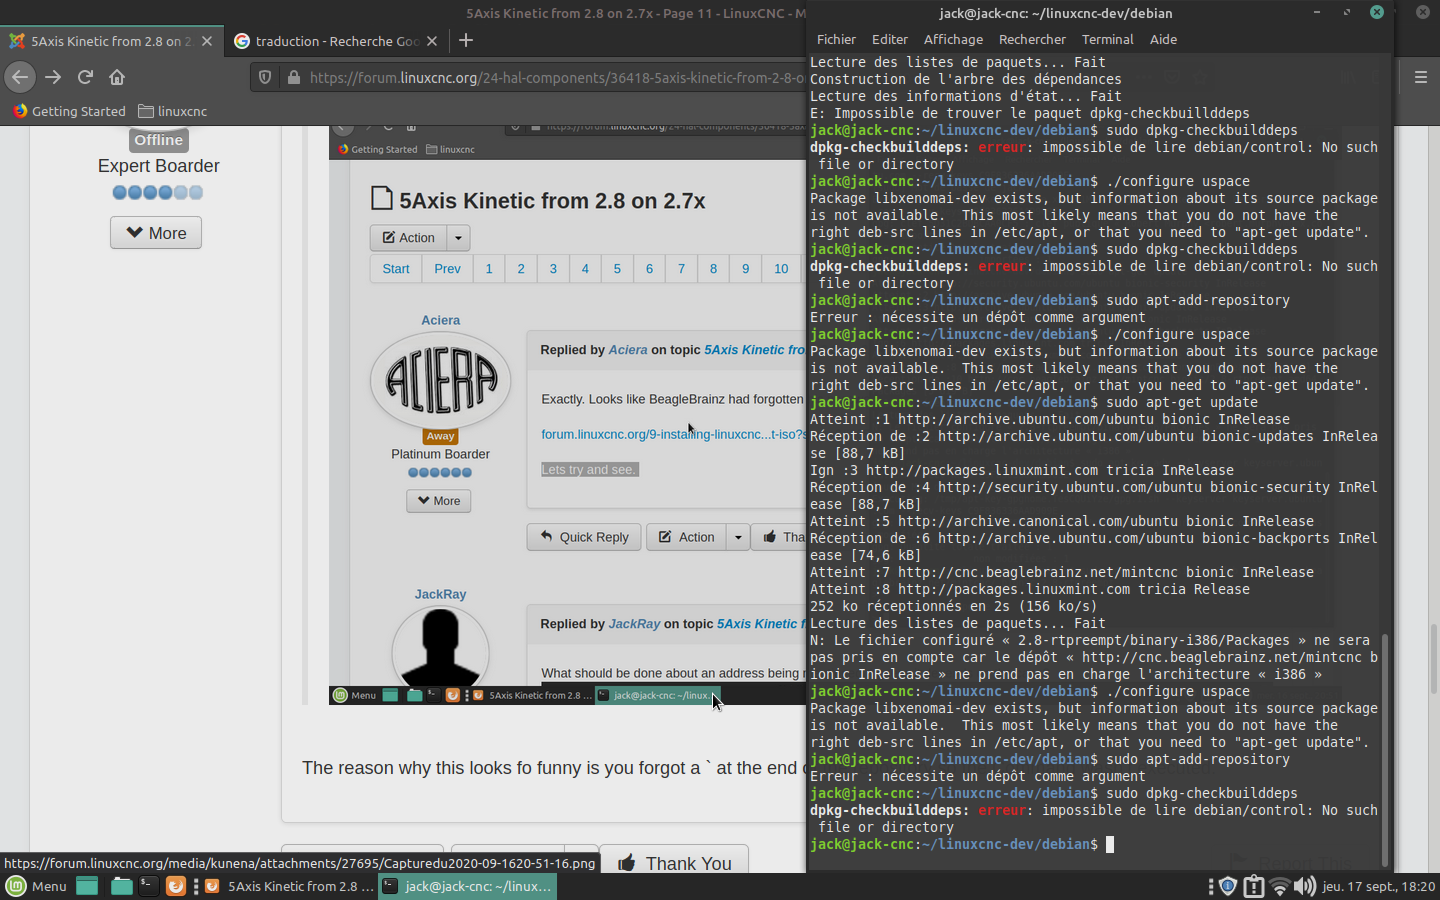Click the terminal window scrollbar
Screen dimensions: 1440x900
tap(1385, 749)
